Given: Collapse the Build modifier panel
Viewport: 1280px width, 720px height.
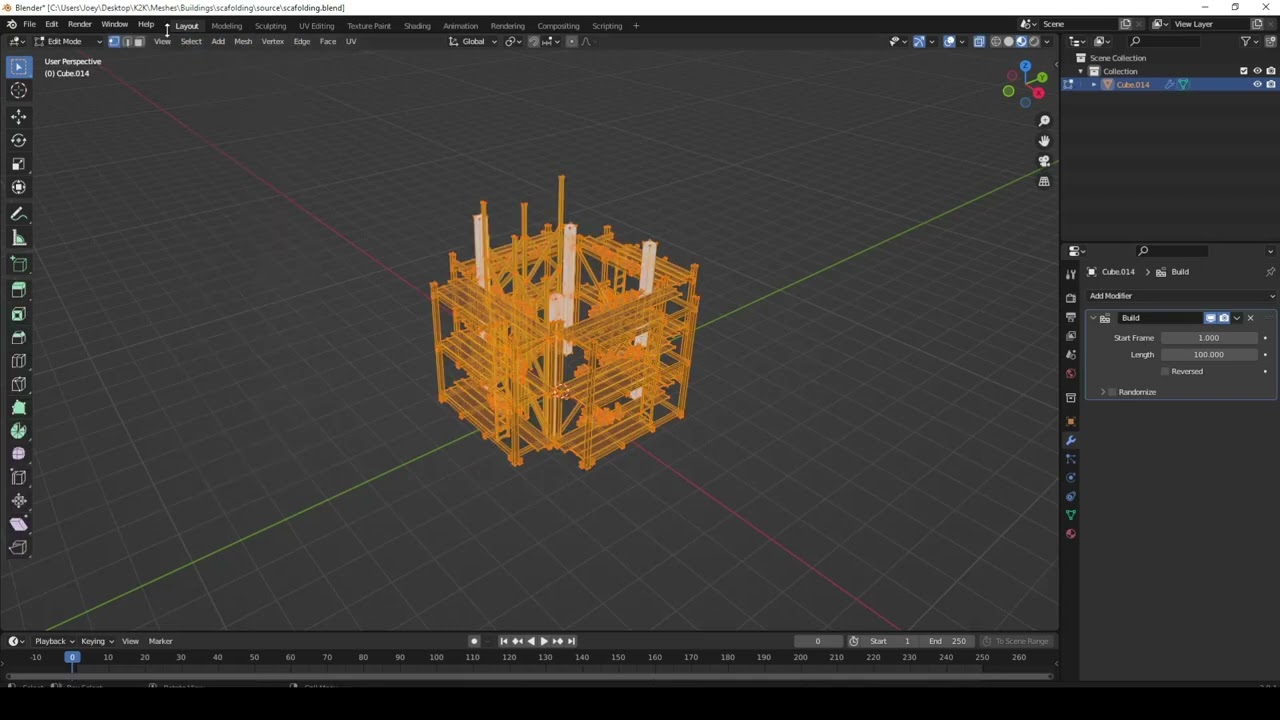Looking at the screenshot, I should pyautogui.click(x=1092, y=318).
